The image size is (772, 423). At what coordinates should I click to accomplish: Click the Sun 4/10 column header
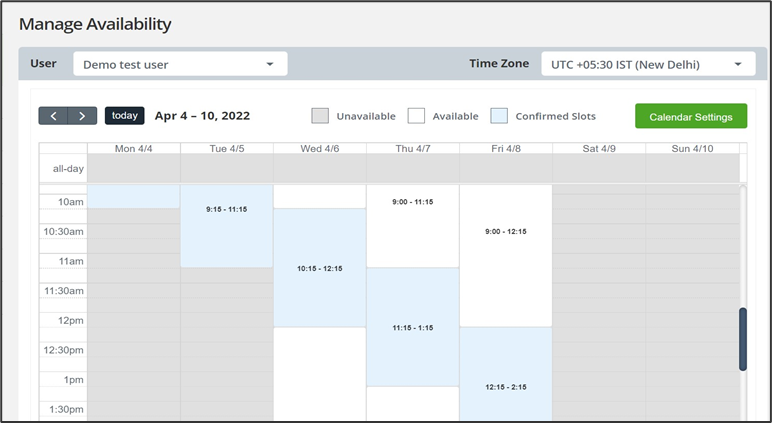(x=692, y=149)
